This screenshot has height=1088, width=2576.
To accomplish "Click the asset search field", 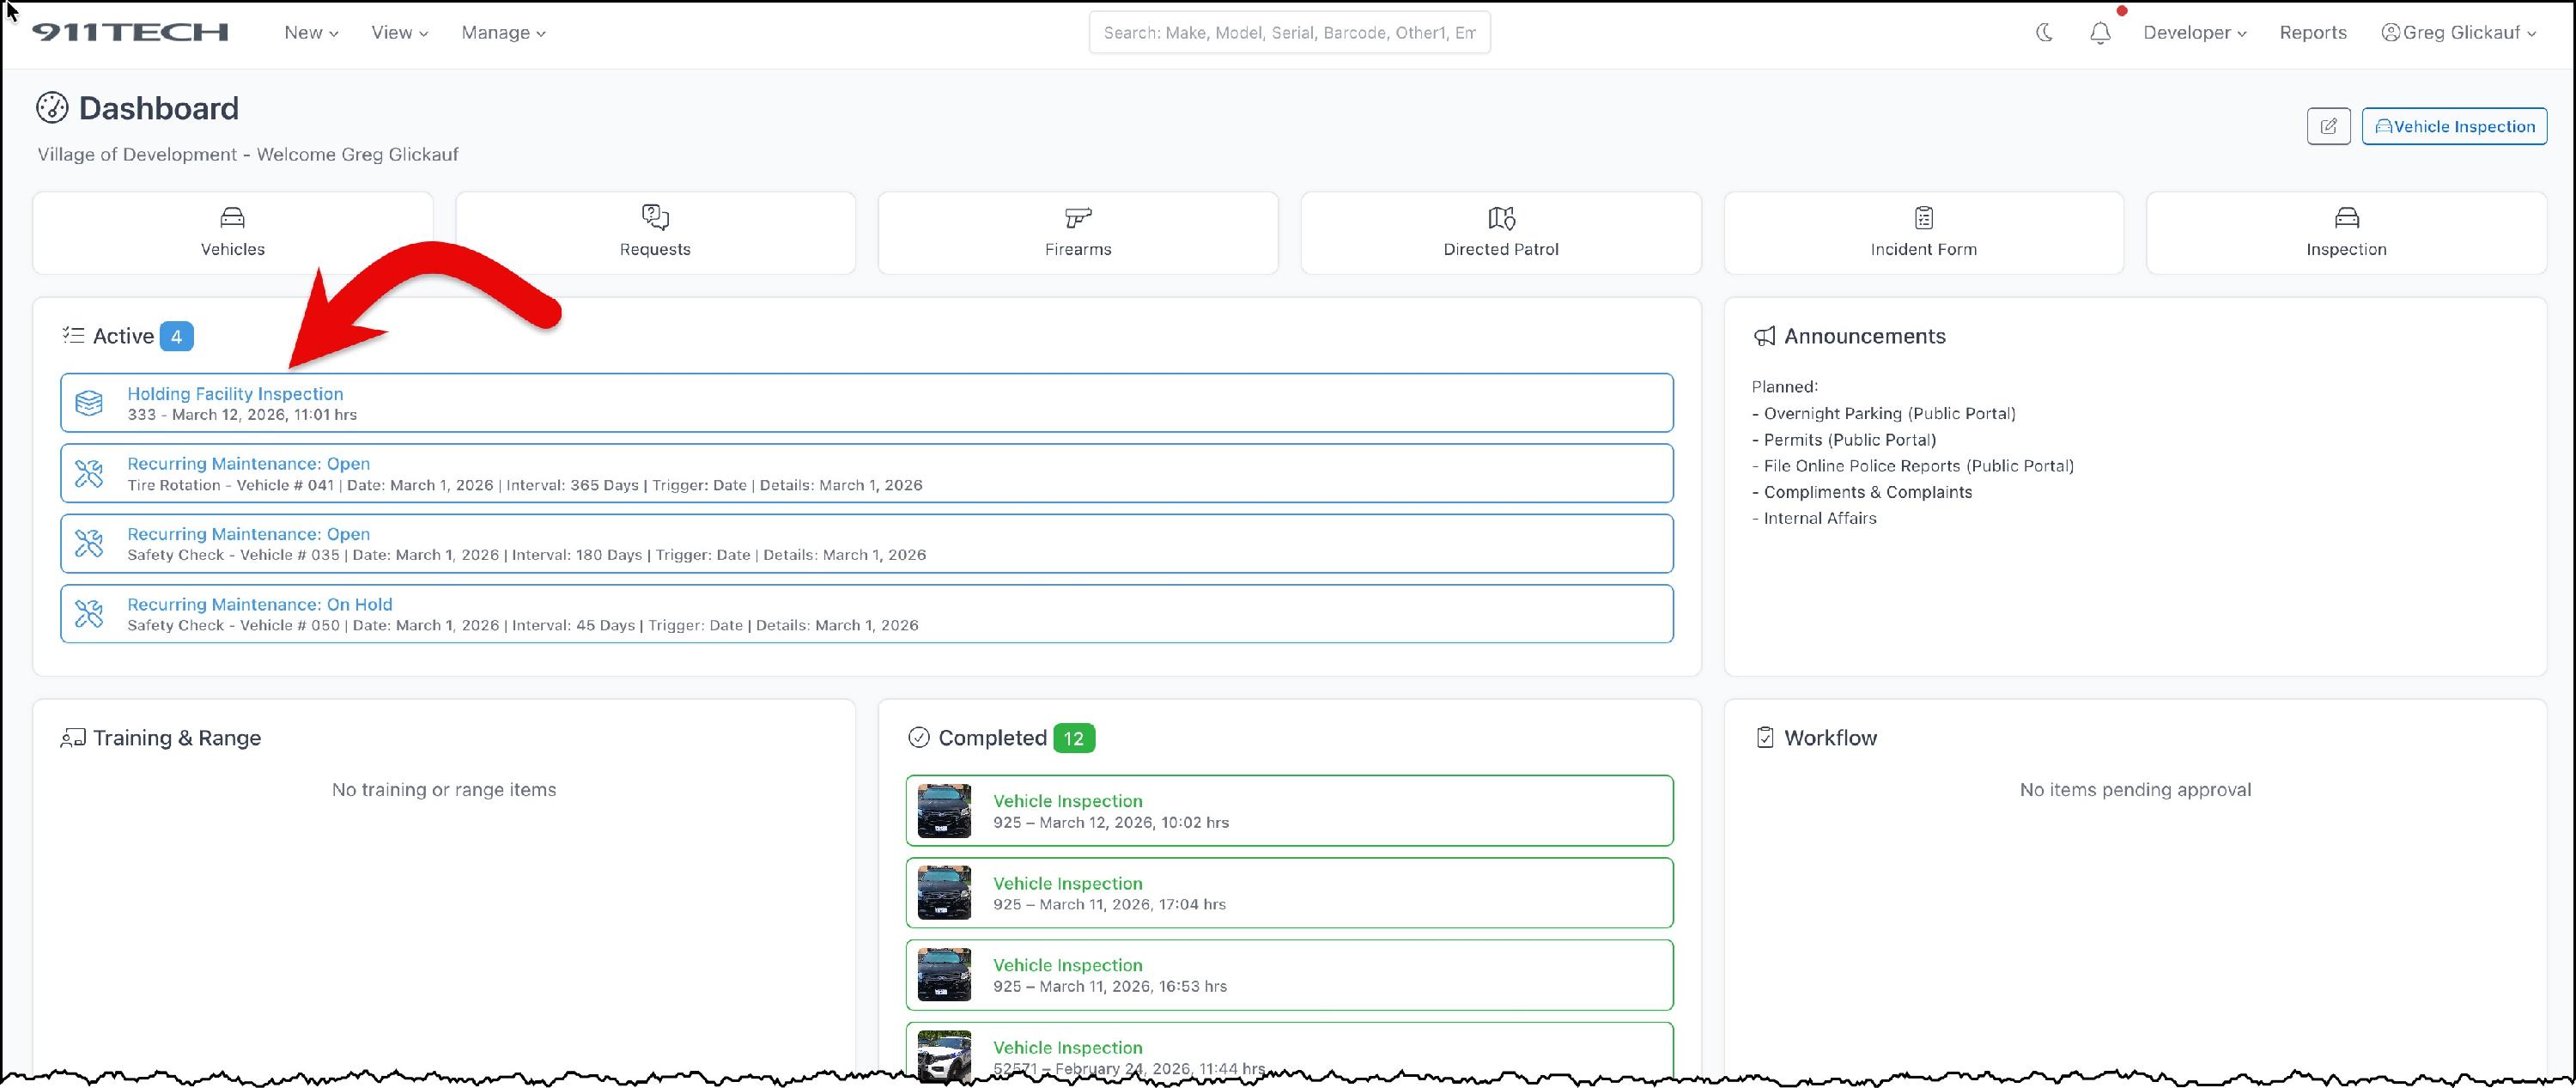I will point(1288,33).
